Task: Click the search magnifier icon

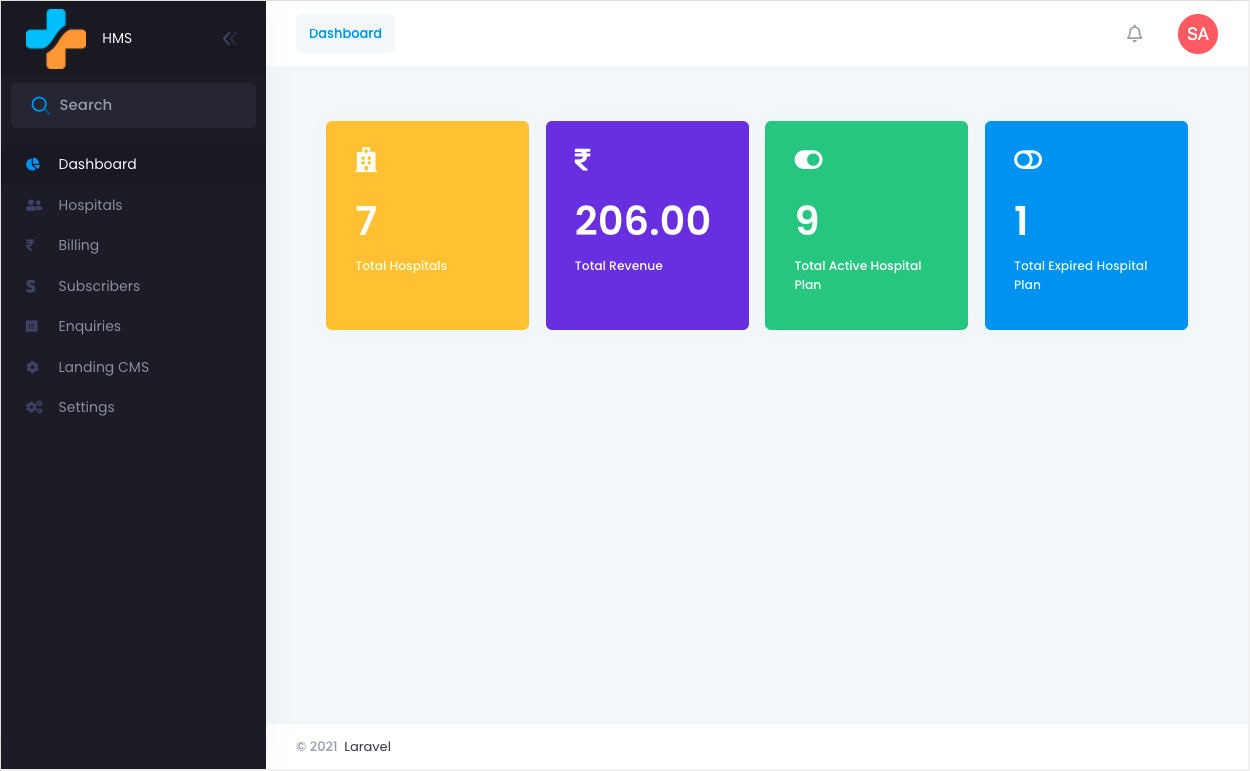Action: point(40,104)
